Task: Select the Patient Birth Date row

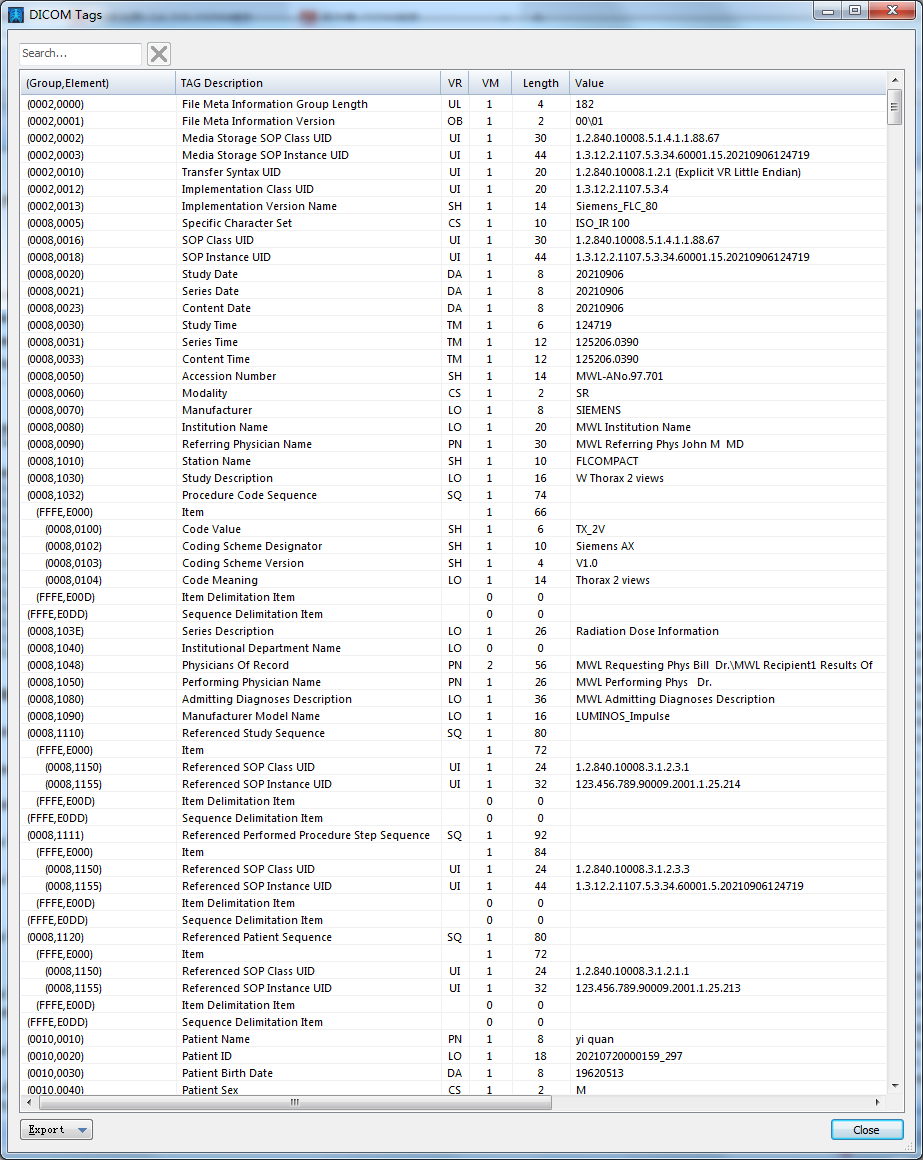Action: click(453, 1074)
